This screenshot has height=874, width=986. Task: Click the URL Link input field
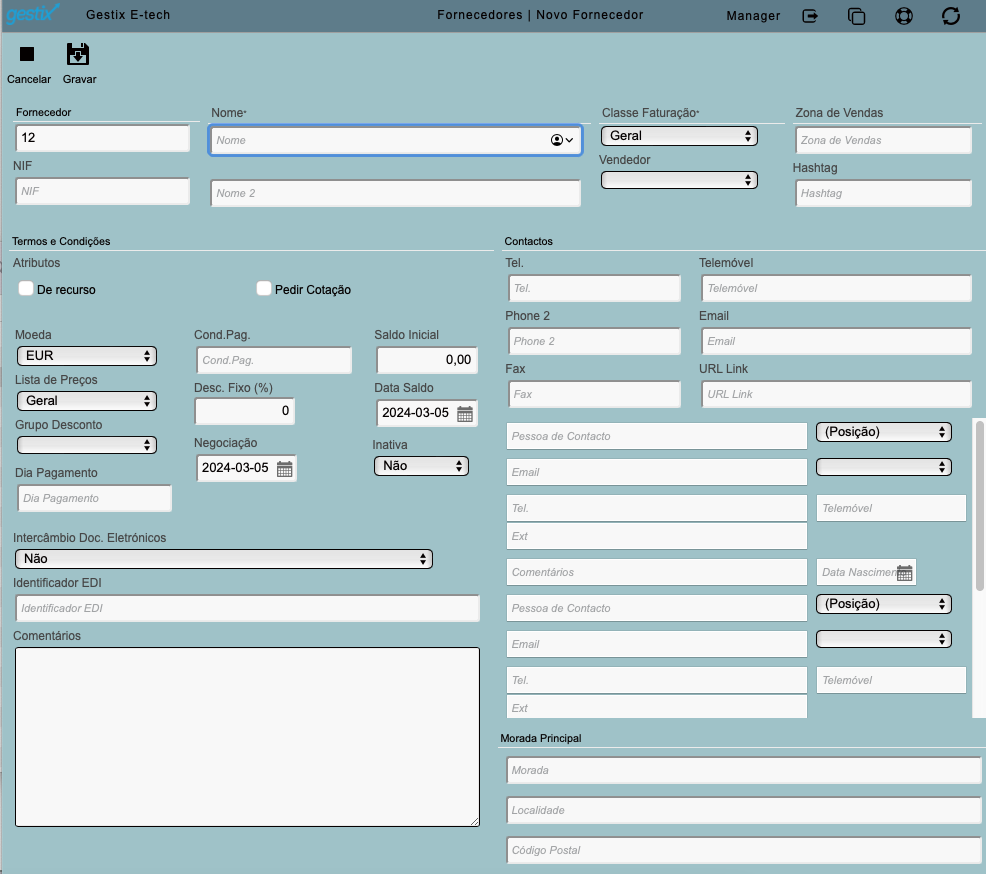(836, 394)
